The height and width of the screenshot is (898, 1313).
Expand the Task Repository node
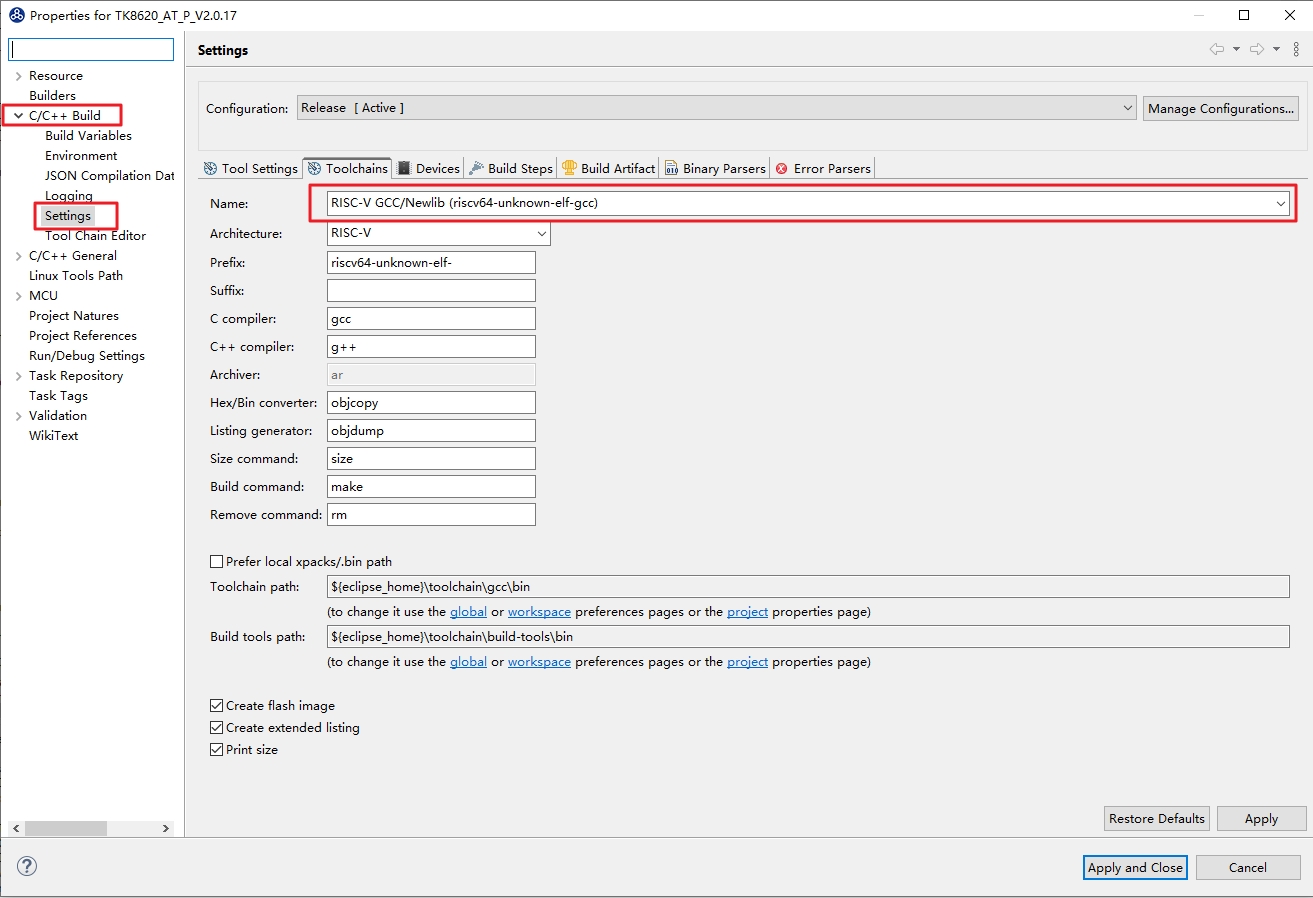coord(18,376)
